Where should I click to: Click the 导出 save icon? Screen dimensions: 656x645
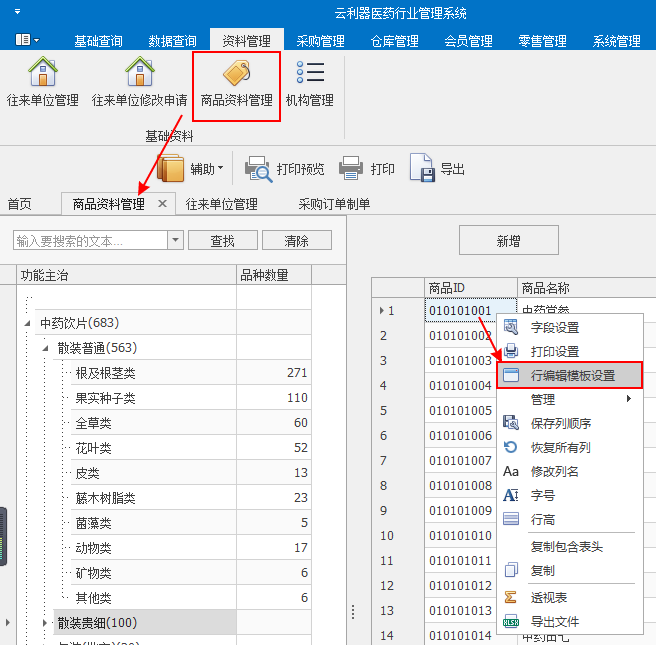click(421, 169)
